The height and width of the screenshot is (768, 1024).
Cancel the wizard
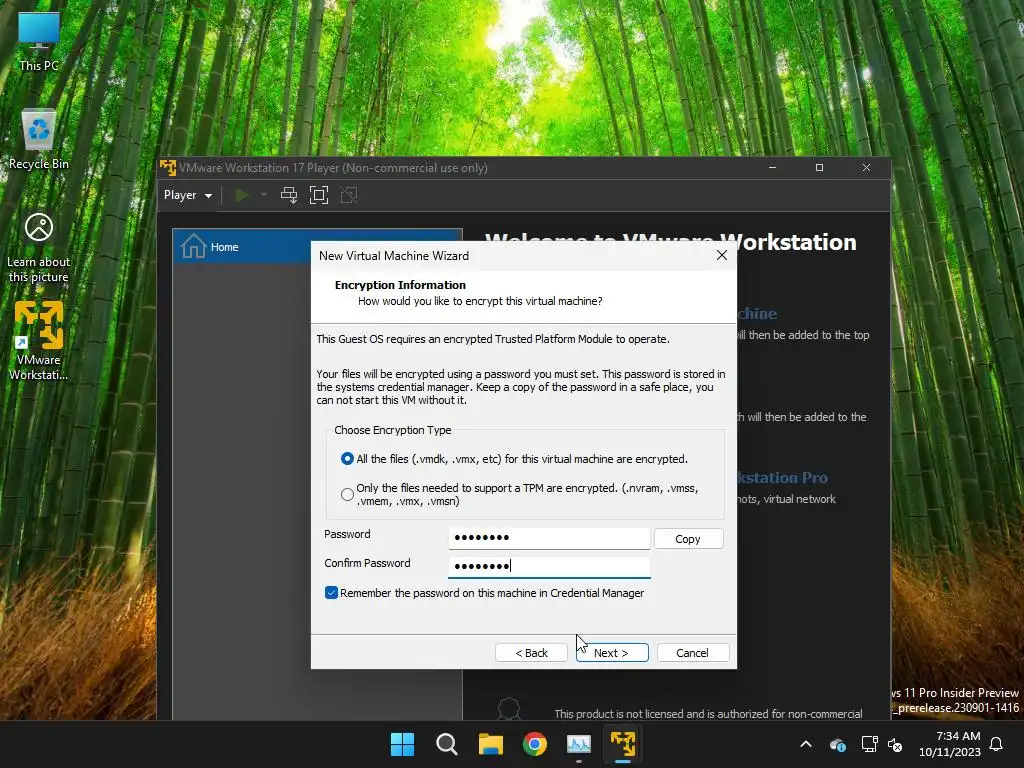pyautogui.click(x=693, y=652)
